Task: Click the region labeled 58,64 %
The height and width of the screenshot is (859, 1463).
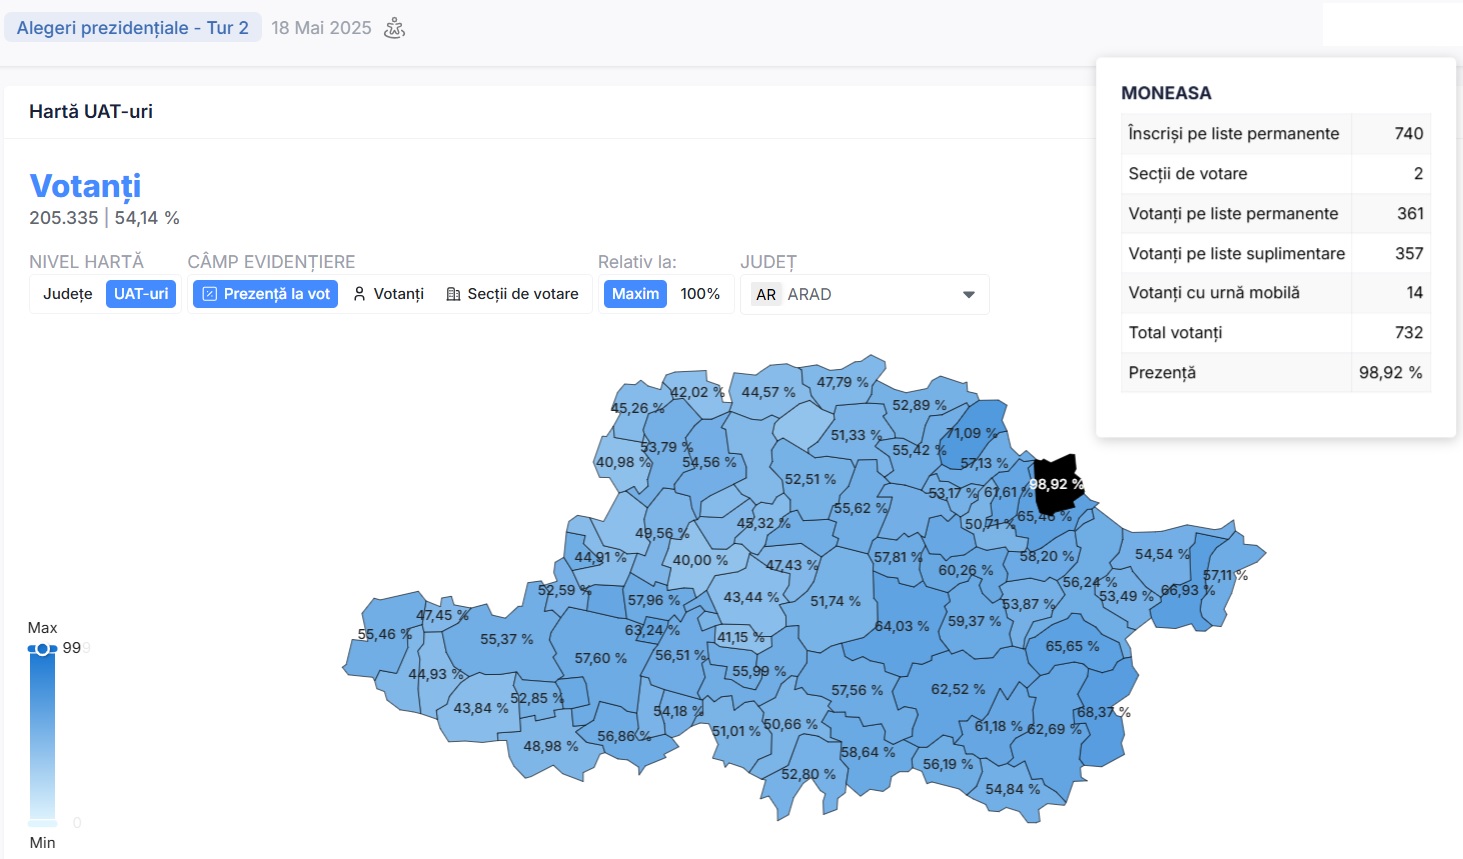Action: (x=868, y=752)
